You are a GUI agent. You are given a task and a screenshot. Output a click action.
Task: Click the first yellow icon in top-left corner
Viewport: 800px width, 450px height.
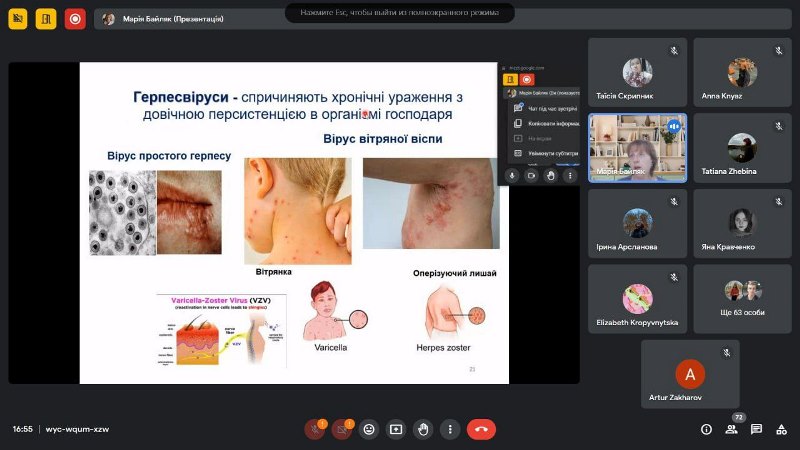tap(18, 18)
